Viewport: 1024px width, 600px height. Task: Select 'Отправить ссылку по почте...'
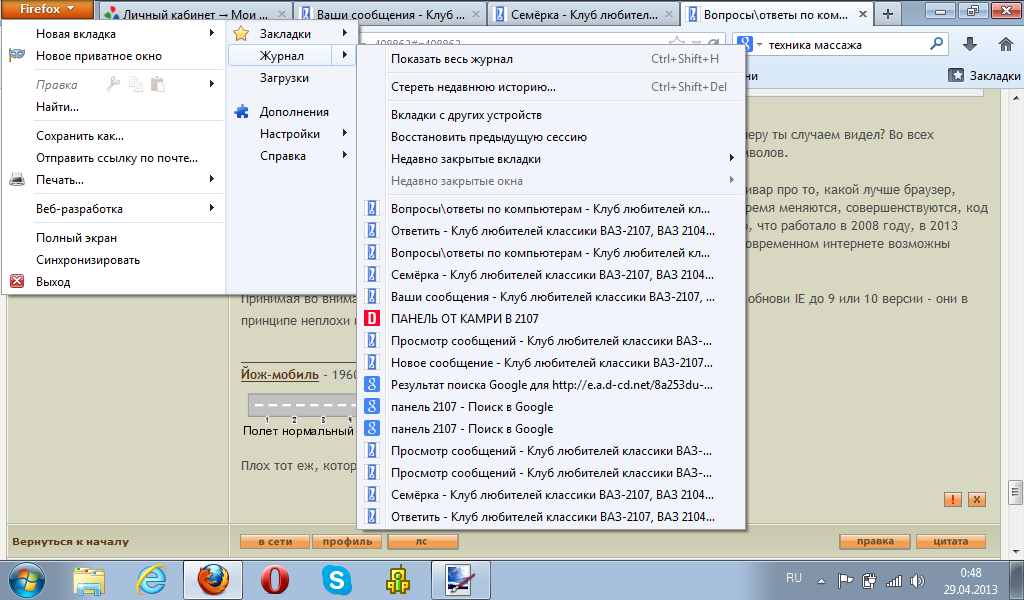(x=113, y=158)
